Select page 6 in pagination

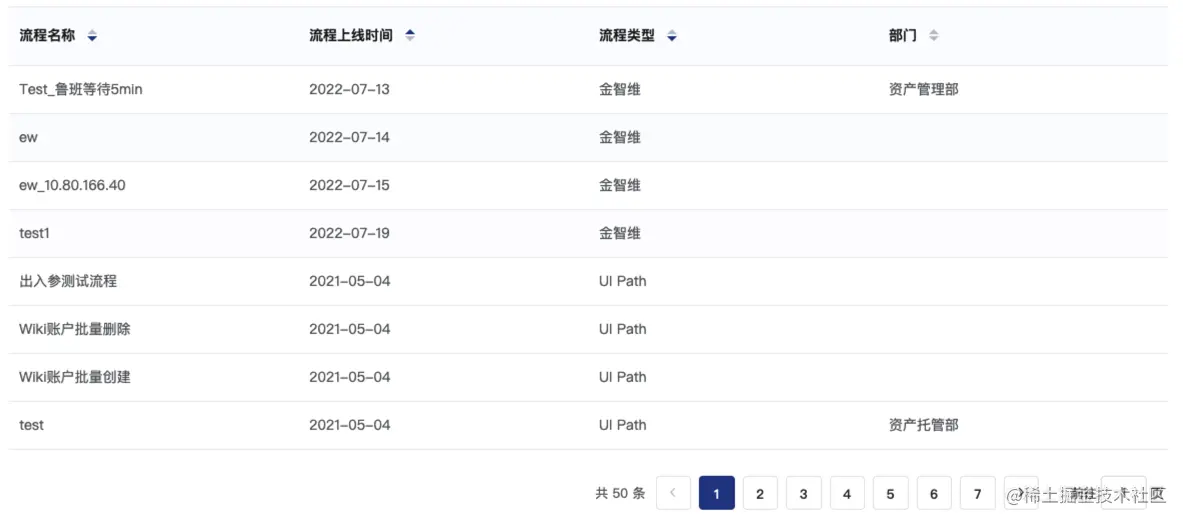coord(934,493)
